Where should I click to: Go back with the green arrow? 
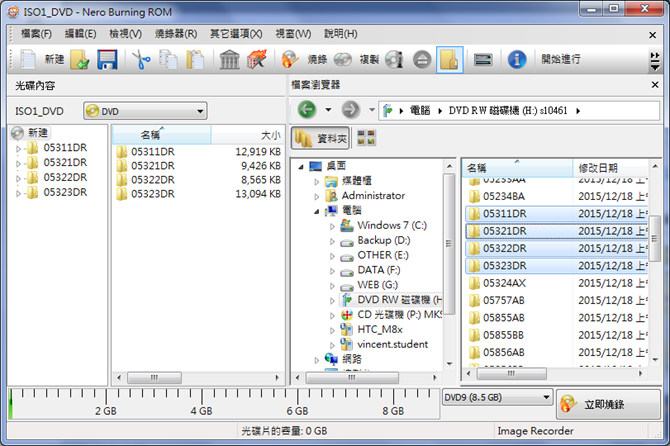(307, 110)
